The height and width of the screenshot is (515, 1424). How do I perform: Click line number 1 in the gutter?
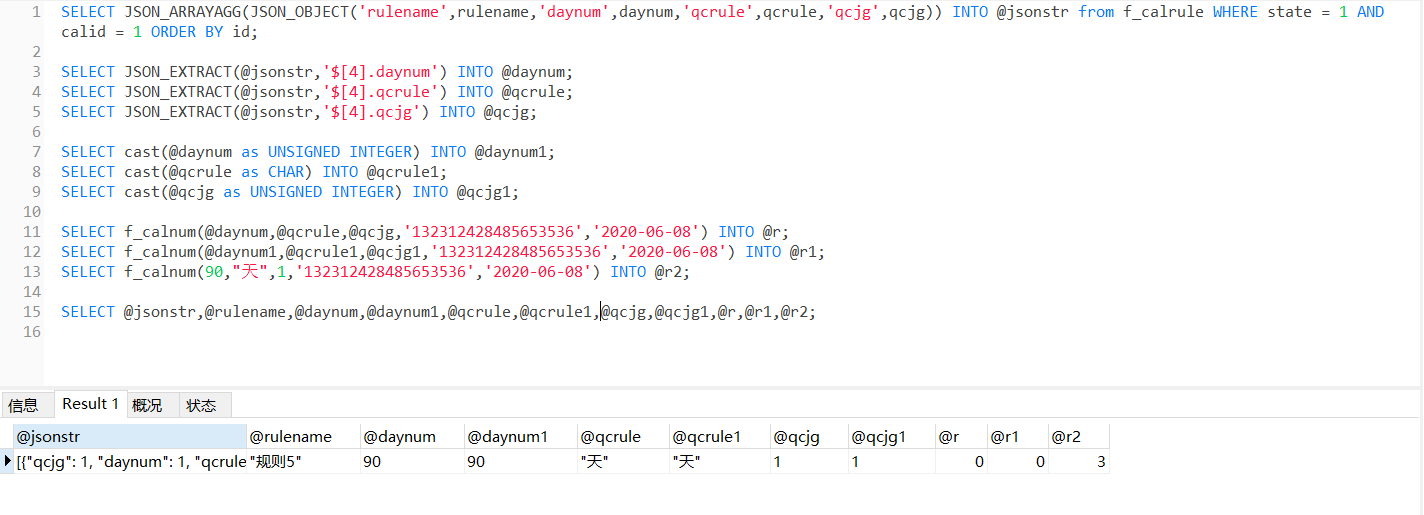pos(36,12)
